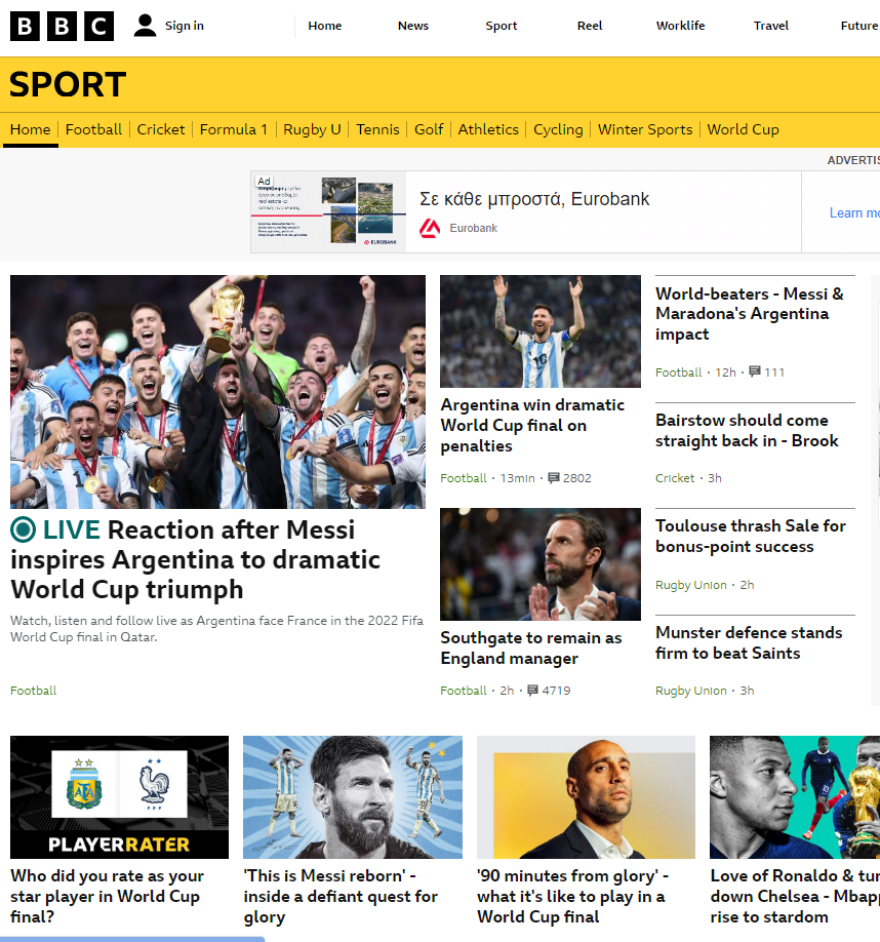The height and width of the screenshot is (942, 880).
Task: Click Learn more on Eurobank advert
Action: [854, 213]
